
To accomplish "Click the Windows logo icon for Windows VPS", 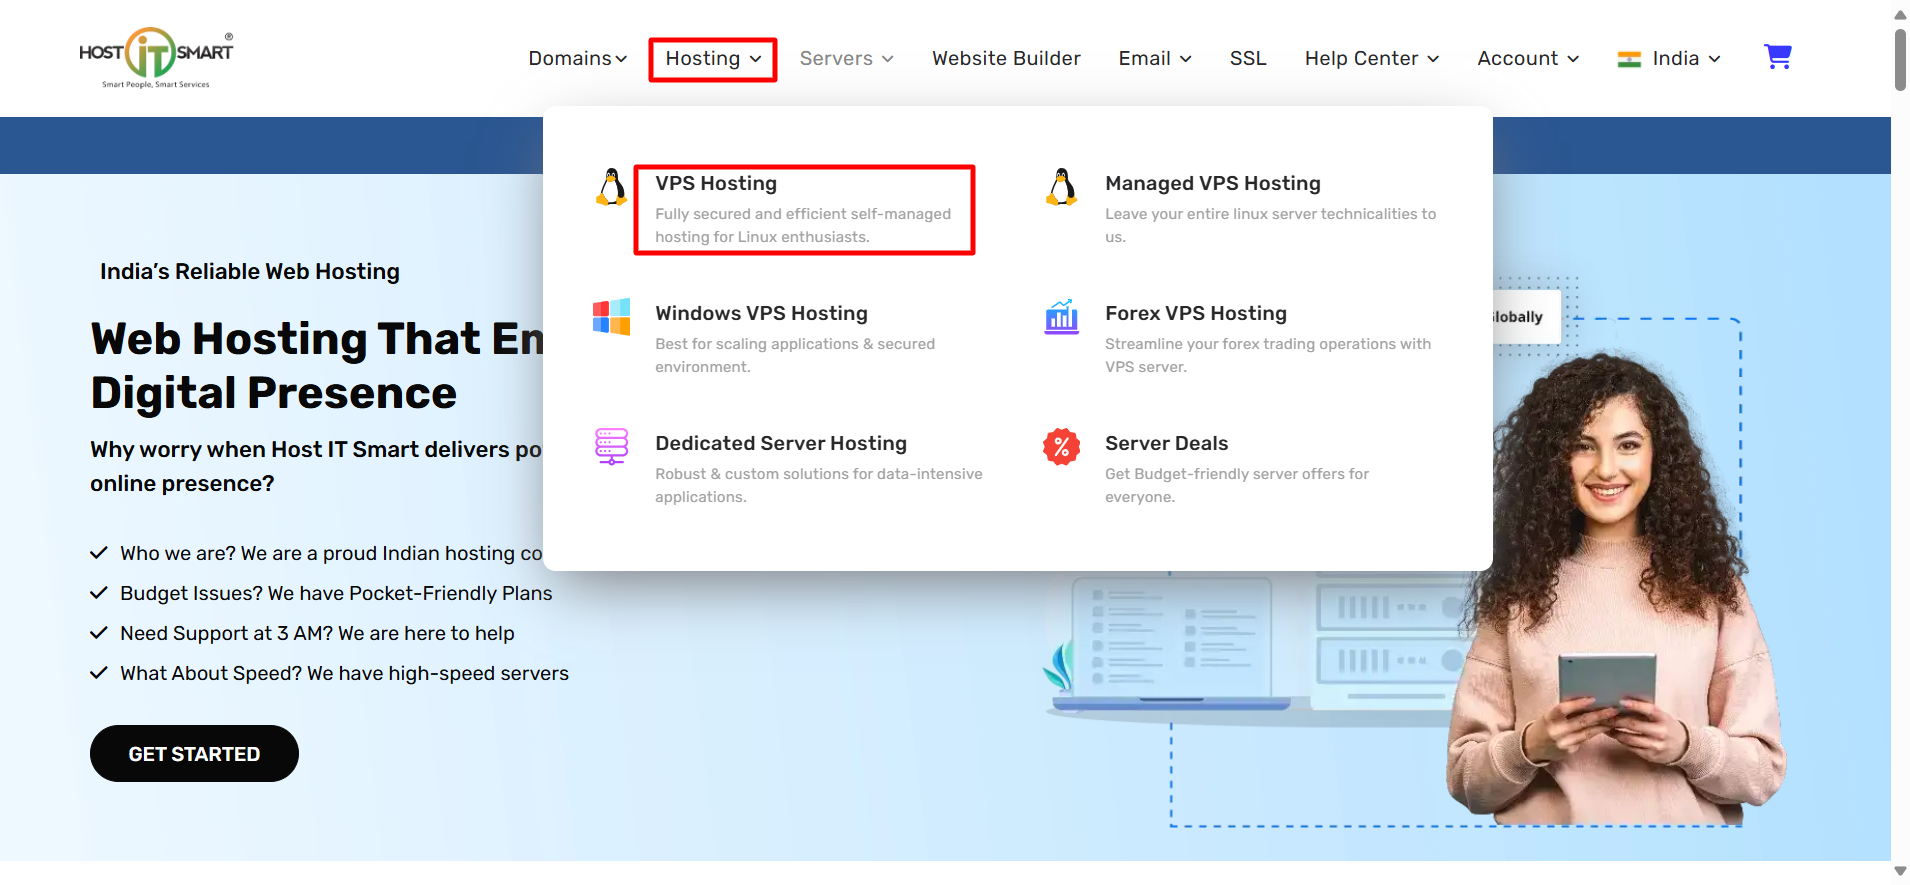I will click(612, 317).
